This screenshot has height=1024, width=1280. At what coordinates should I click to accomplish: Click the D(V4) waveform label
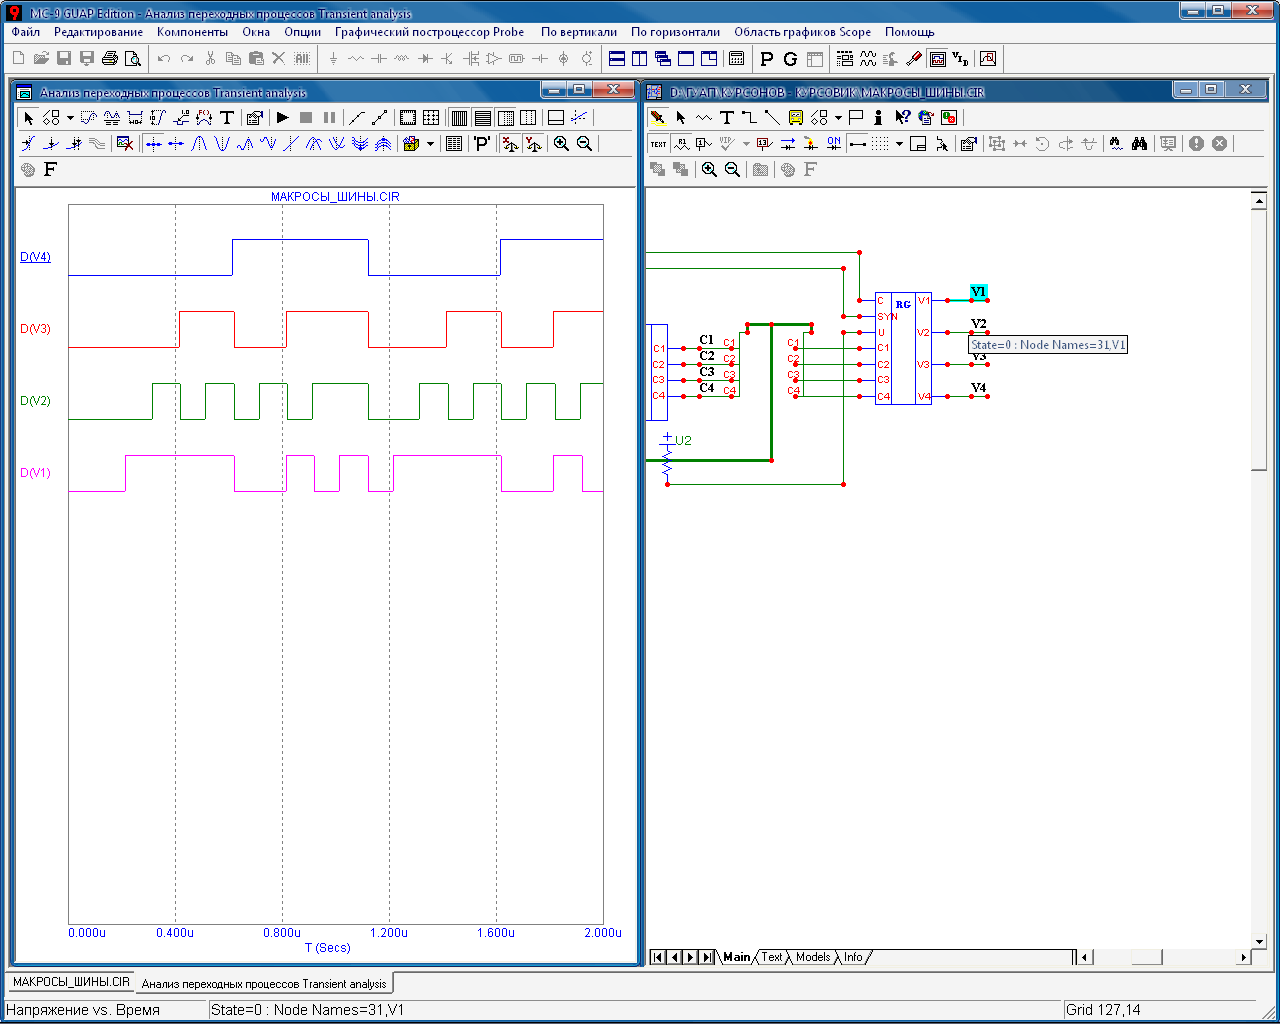click(x=35, y=257)
